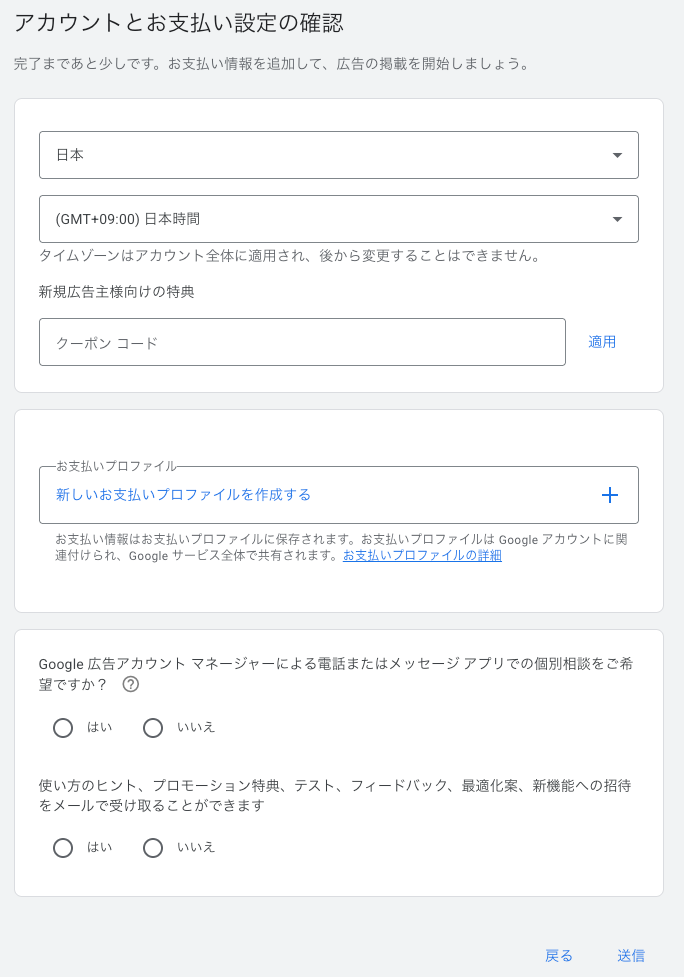684x977 pixels.
Task: Apply the coupon with 適用
Action: (x=601, y=341)
